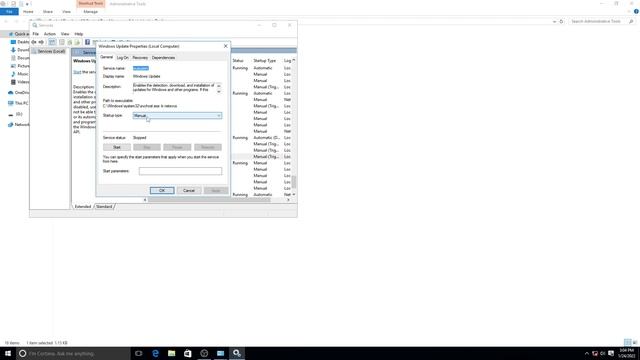Click the highlighted Service name field
Image resolution: width=640 pixels, height=360 pixels.
point(141,68)
